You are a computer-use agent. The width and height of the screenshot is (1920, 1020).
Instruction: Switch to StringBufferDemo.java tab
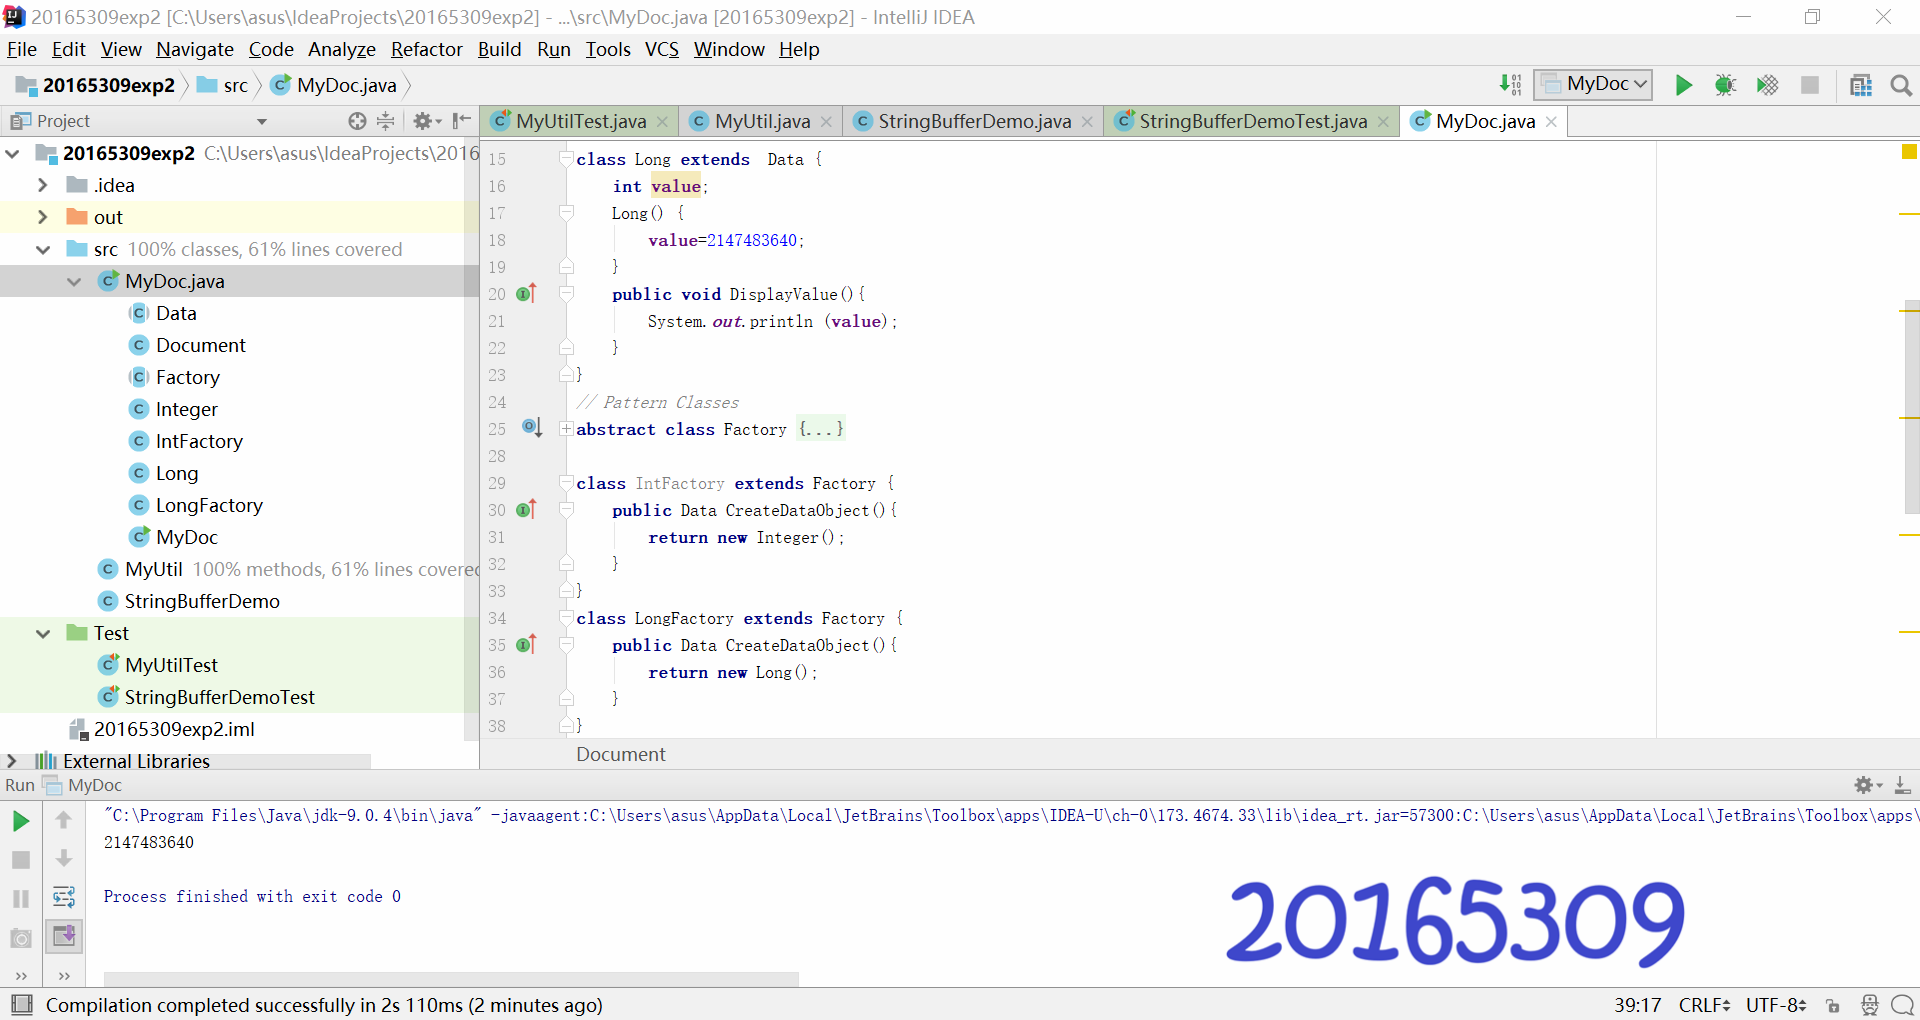(x=973, y=121)
